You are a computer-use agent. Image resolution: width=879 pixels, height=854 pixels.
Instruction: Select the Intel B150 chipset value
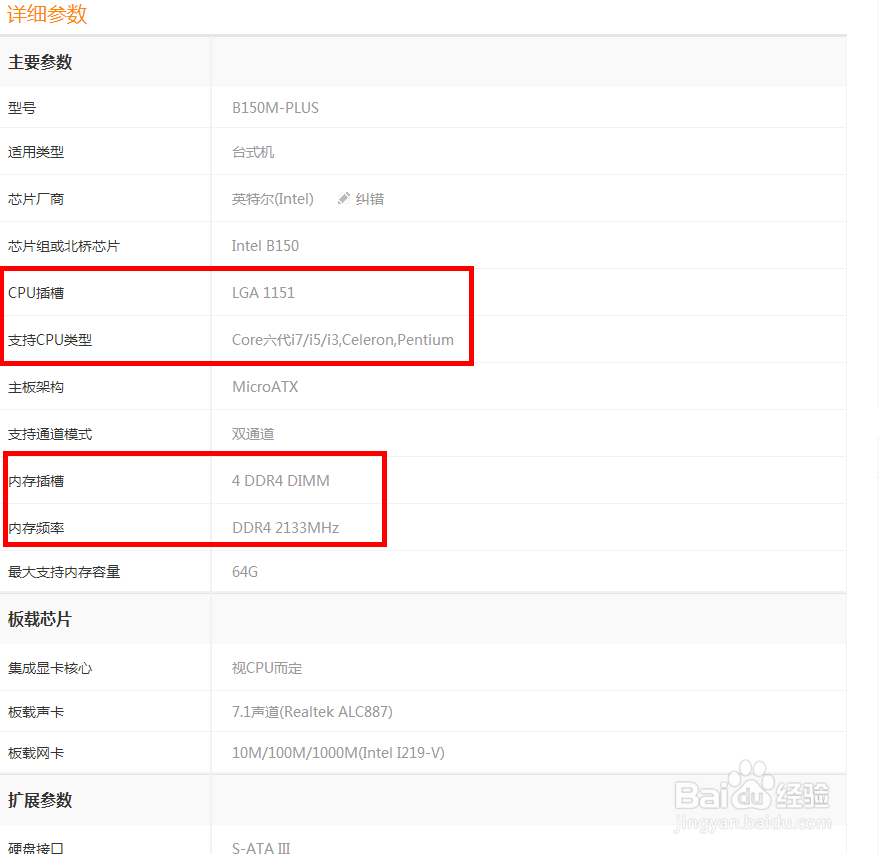[265, 246]
